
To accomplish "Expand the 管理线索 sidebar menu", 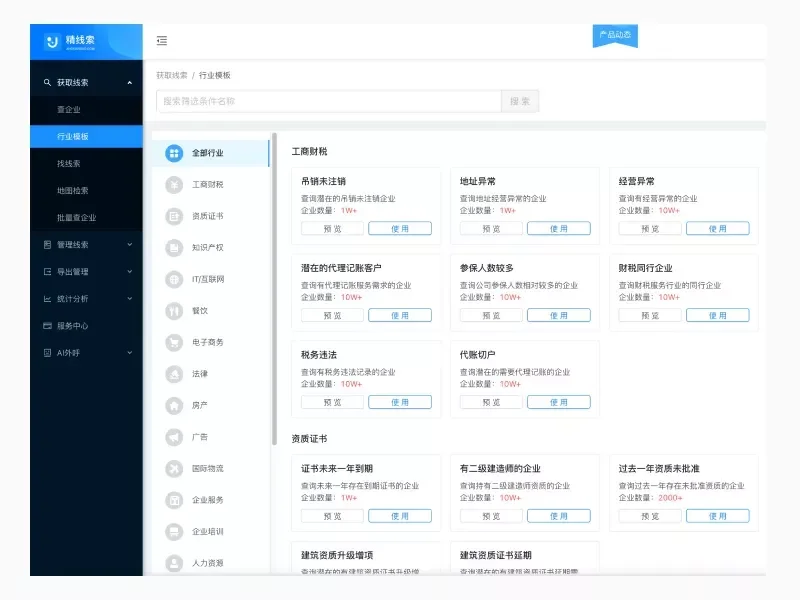I will [87, 242].
